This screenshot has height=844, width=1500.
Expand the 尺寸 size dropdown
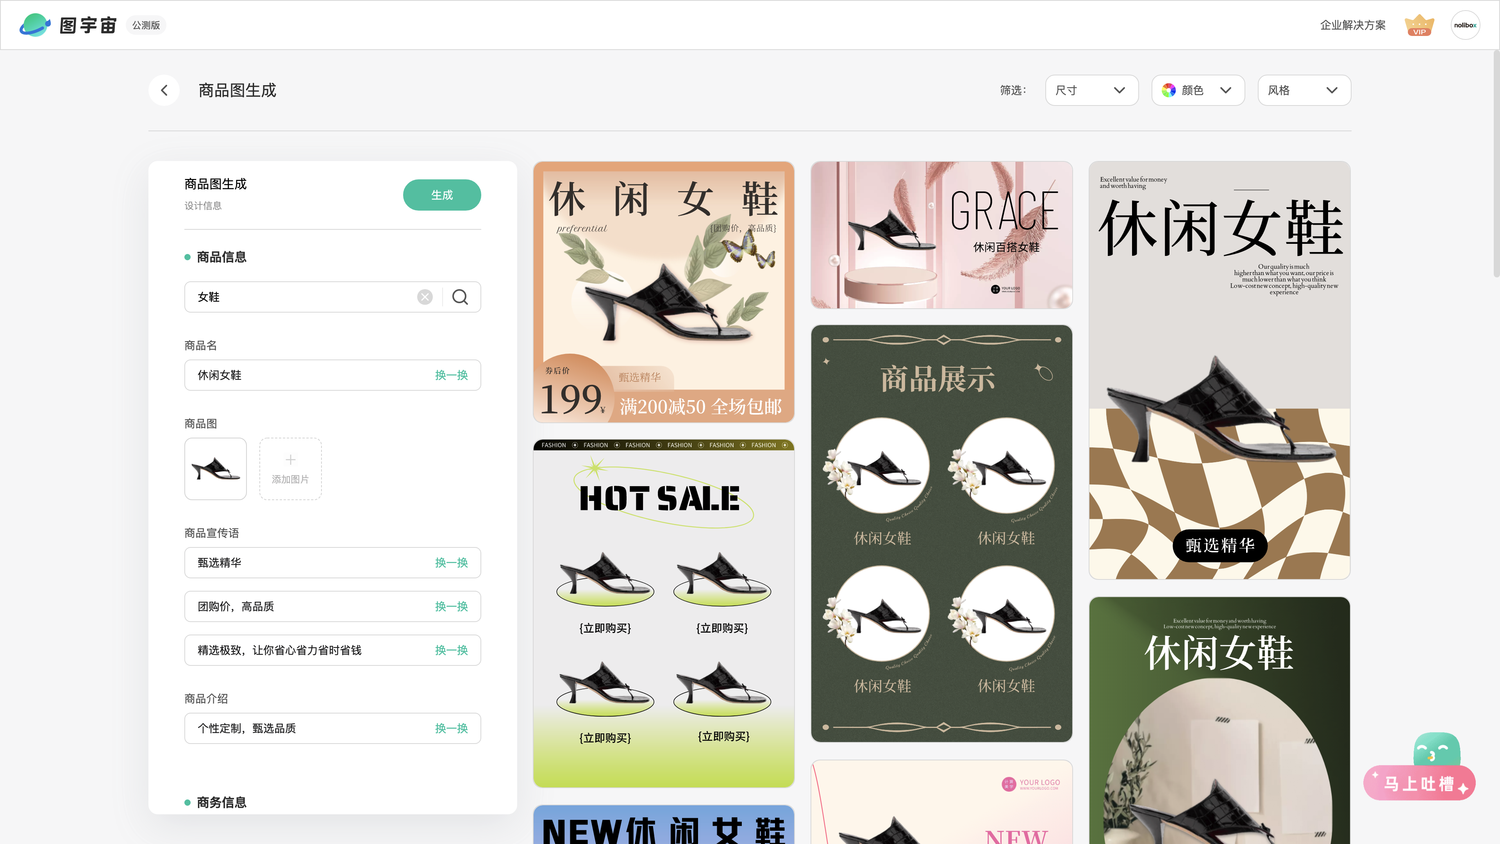(1091, 90)
